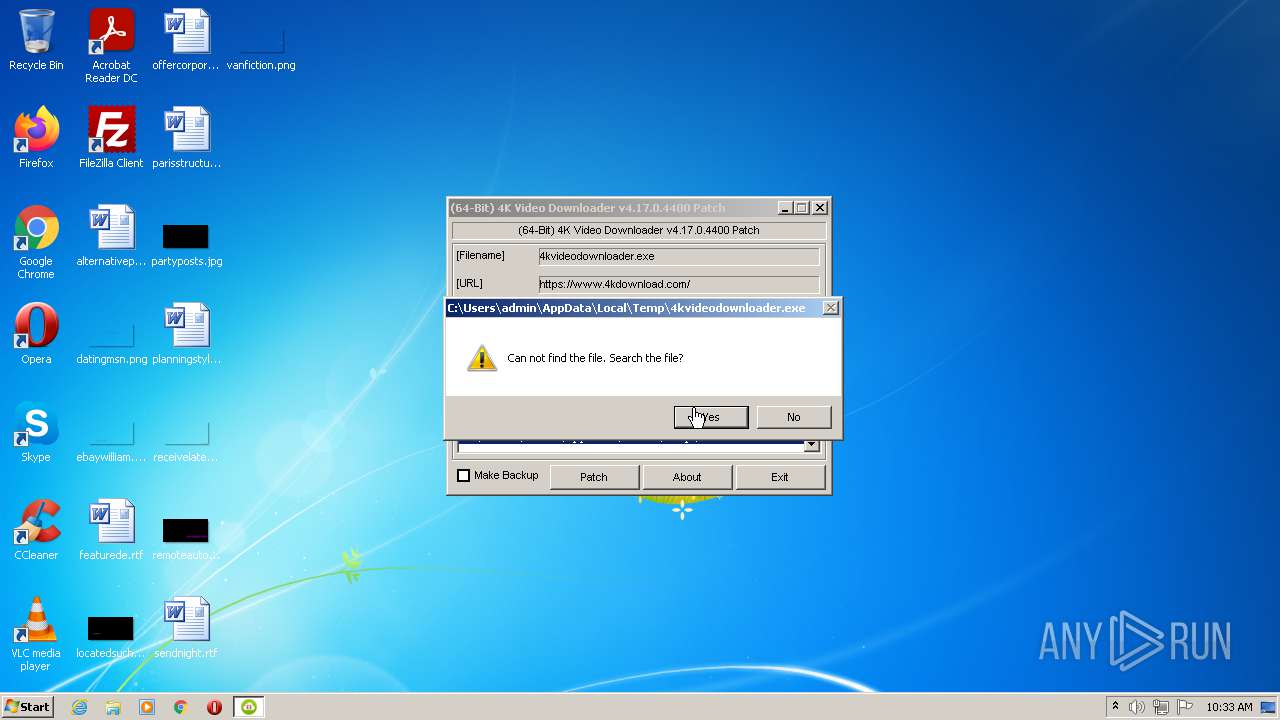Maximize the 4K Video Downloader Patch window

point(801,208)
